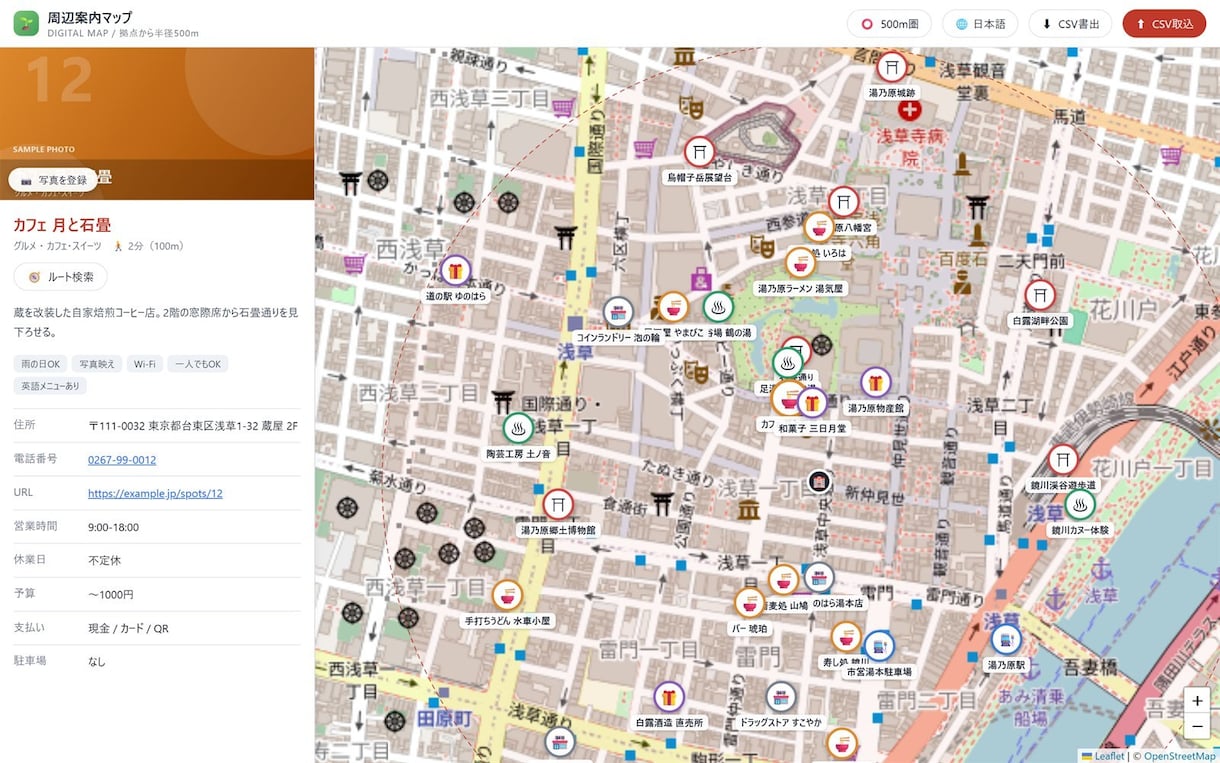Click the 蕎麦処 山鳩 noodle marker
The width and height of the screenshot is (1220, 763).
(x=783, y=580)
